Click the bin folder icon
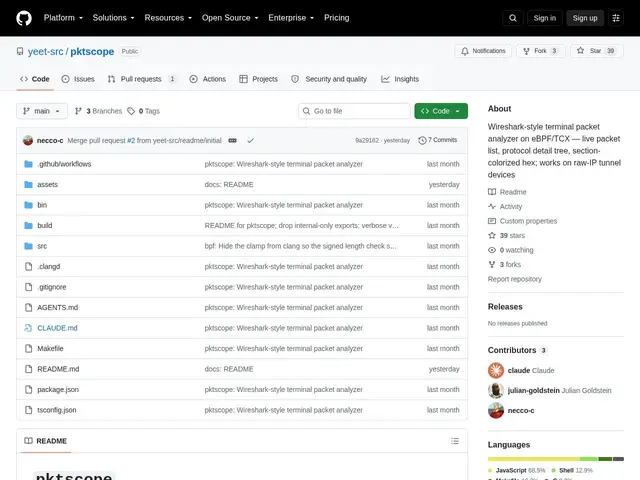Viewport: 640px width, 480px height. point(28,205)
